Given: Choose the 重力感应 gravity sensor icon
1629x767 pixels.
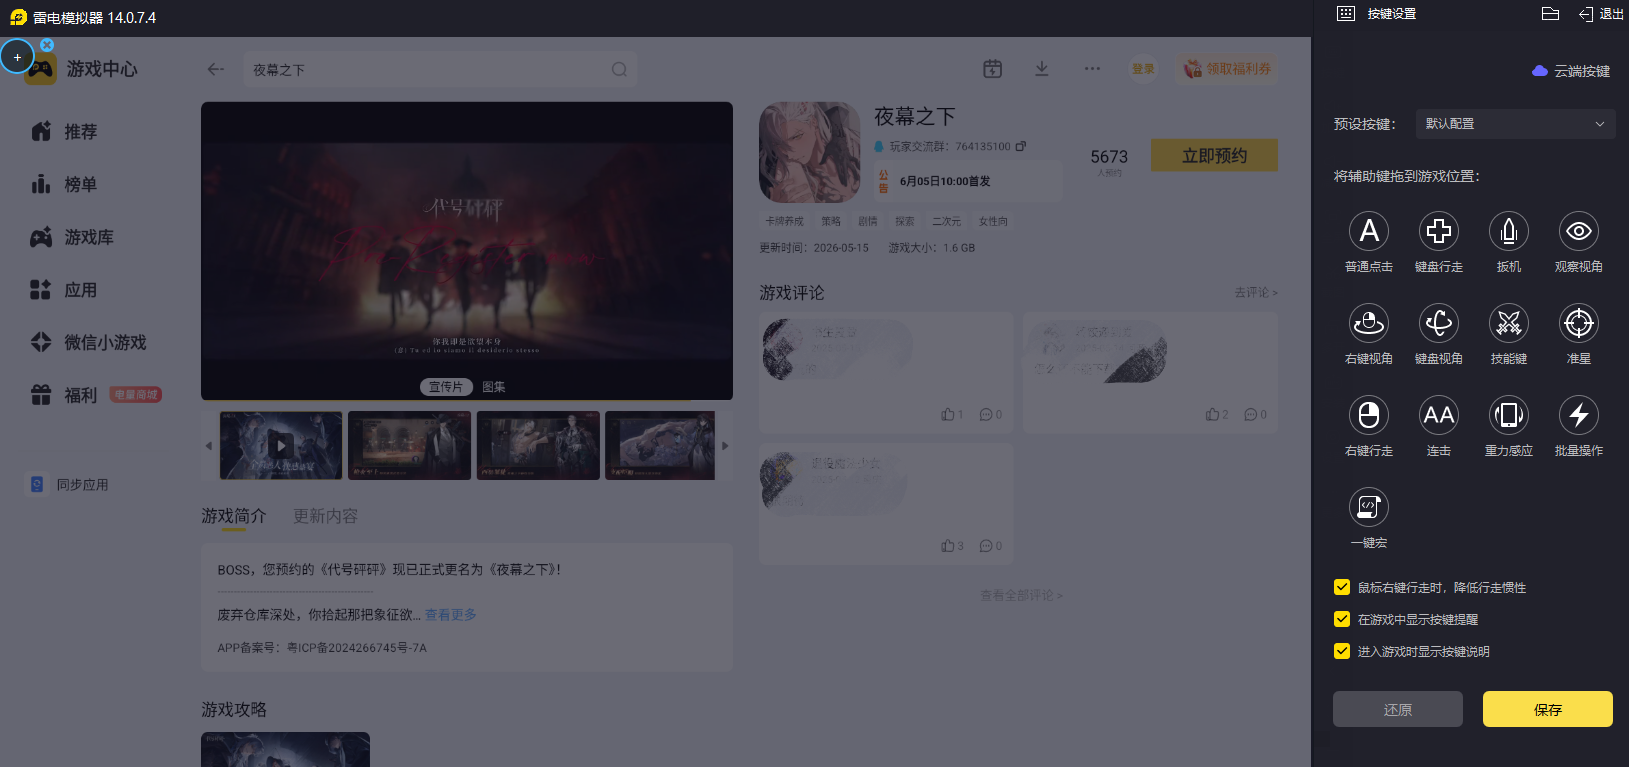Looking at the screenshot, I should tap(1509, 415).
